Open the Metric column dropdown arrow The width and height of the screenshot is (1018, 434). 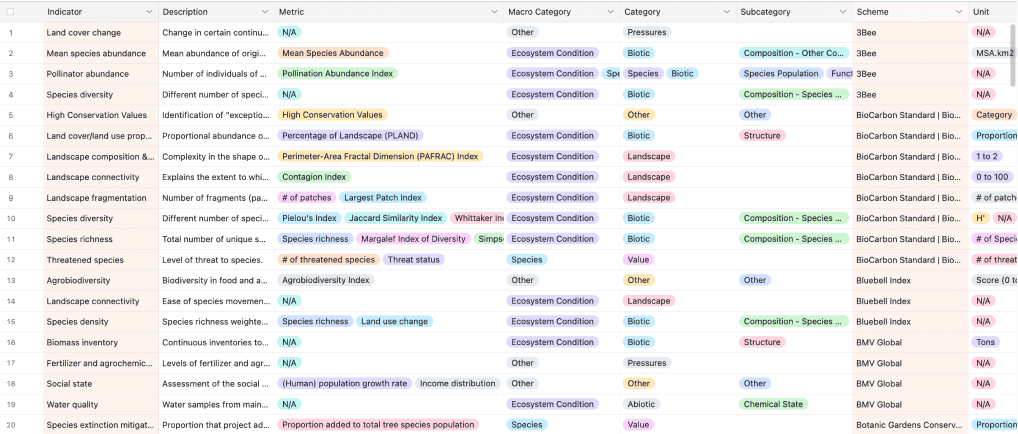point(495,12)
